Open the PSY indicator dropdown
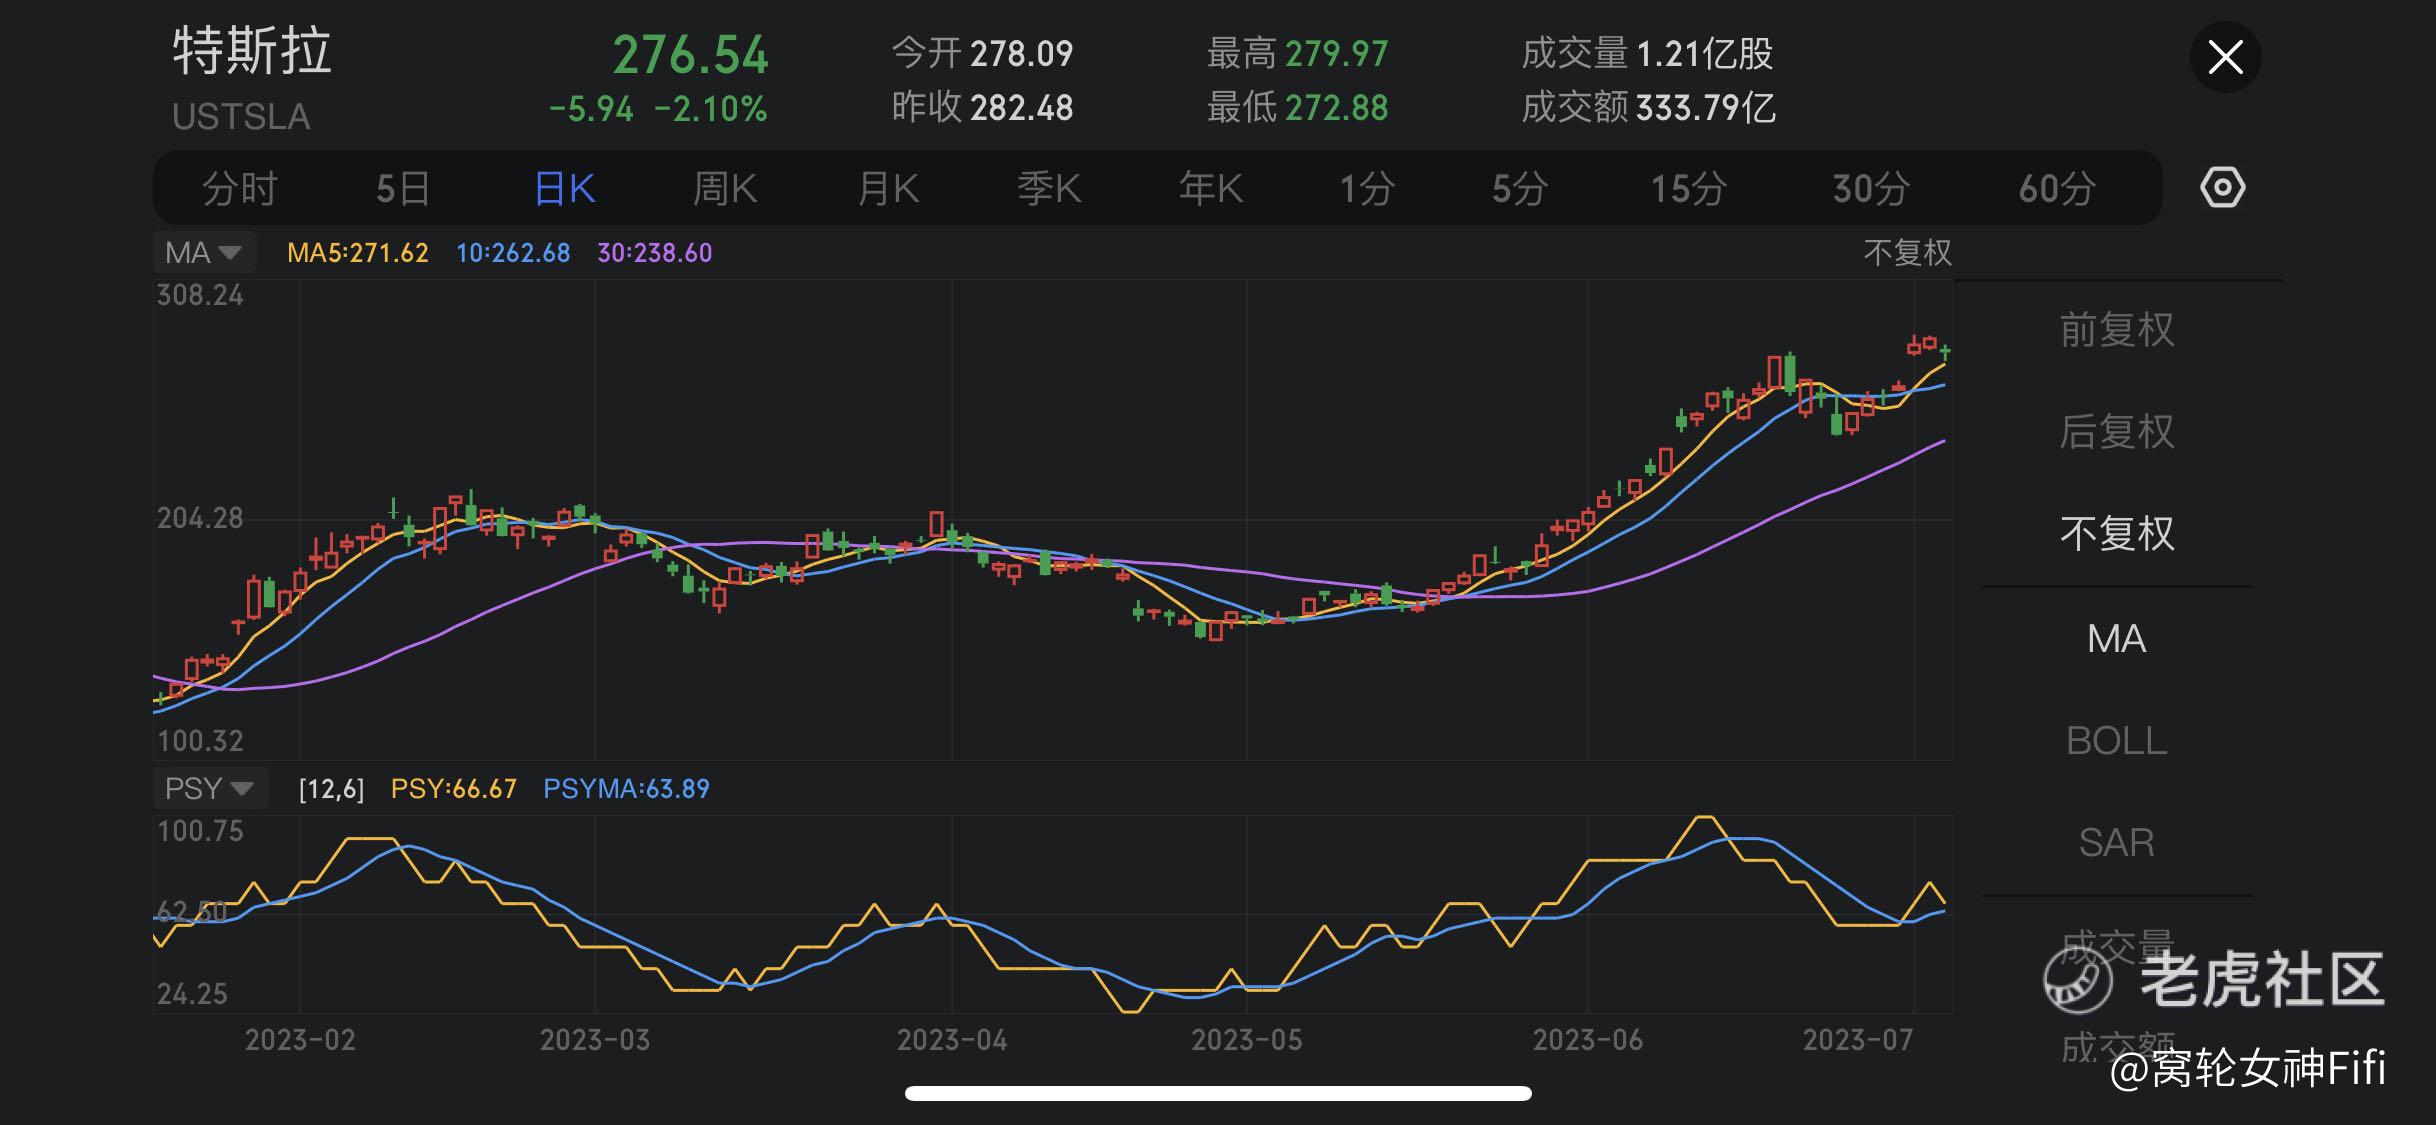 (210, 788)
